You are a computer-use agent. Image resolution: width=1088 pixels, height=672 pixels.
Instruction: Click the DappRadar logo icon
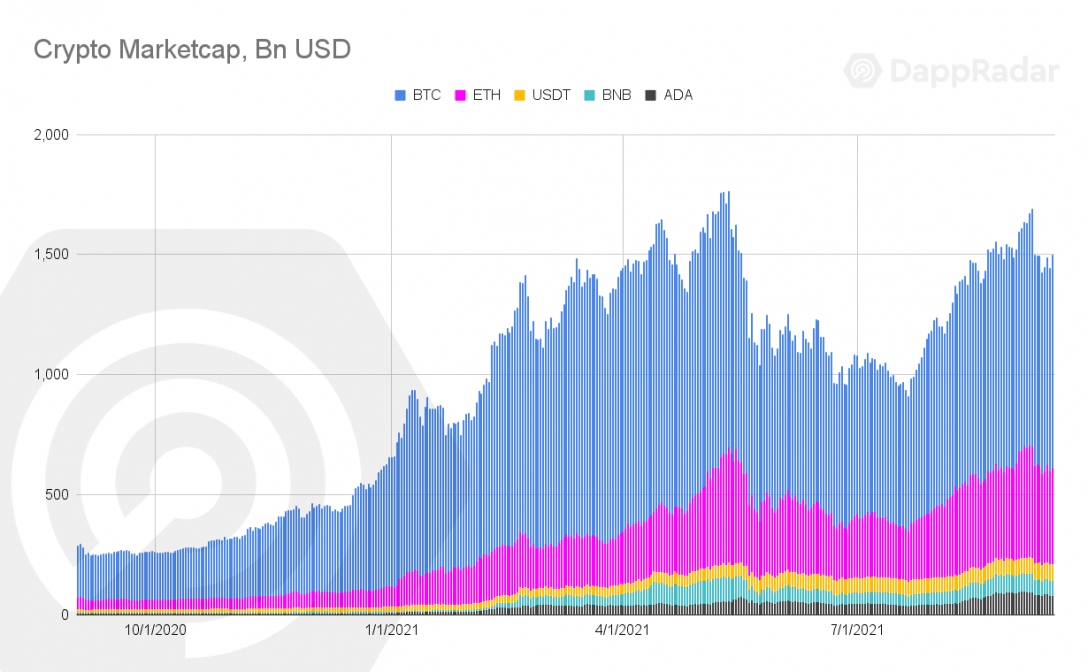[x=862, y=70]
